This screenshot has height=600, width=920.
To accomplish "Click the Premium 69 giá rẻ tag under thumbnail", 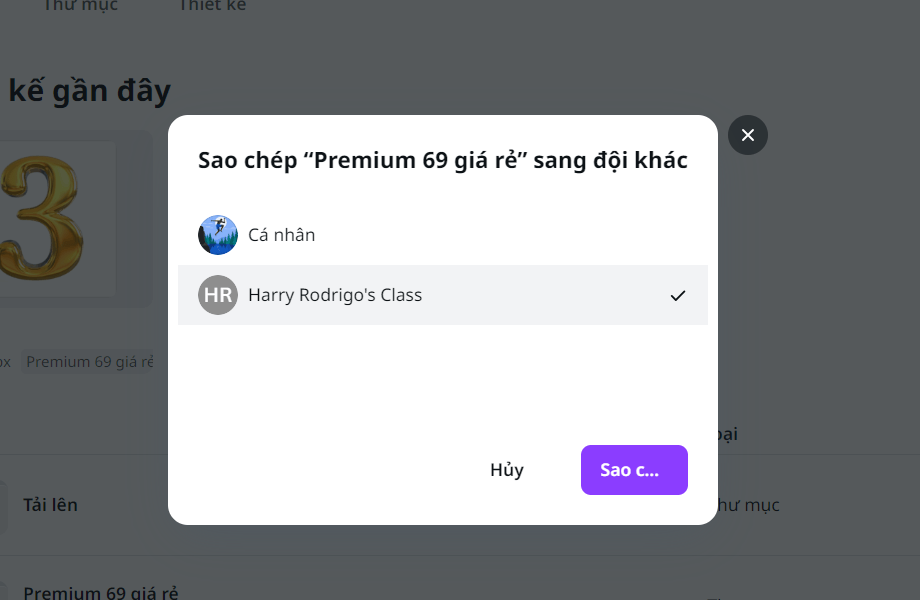I will pyautogui.click(x=89, y=362).
